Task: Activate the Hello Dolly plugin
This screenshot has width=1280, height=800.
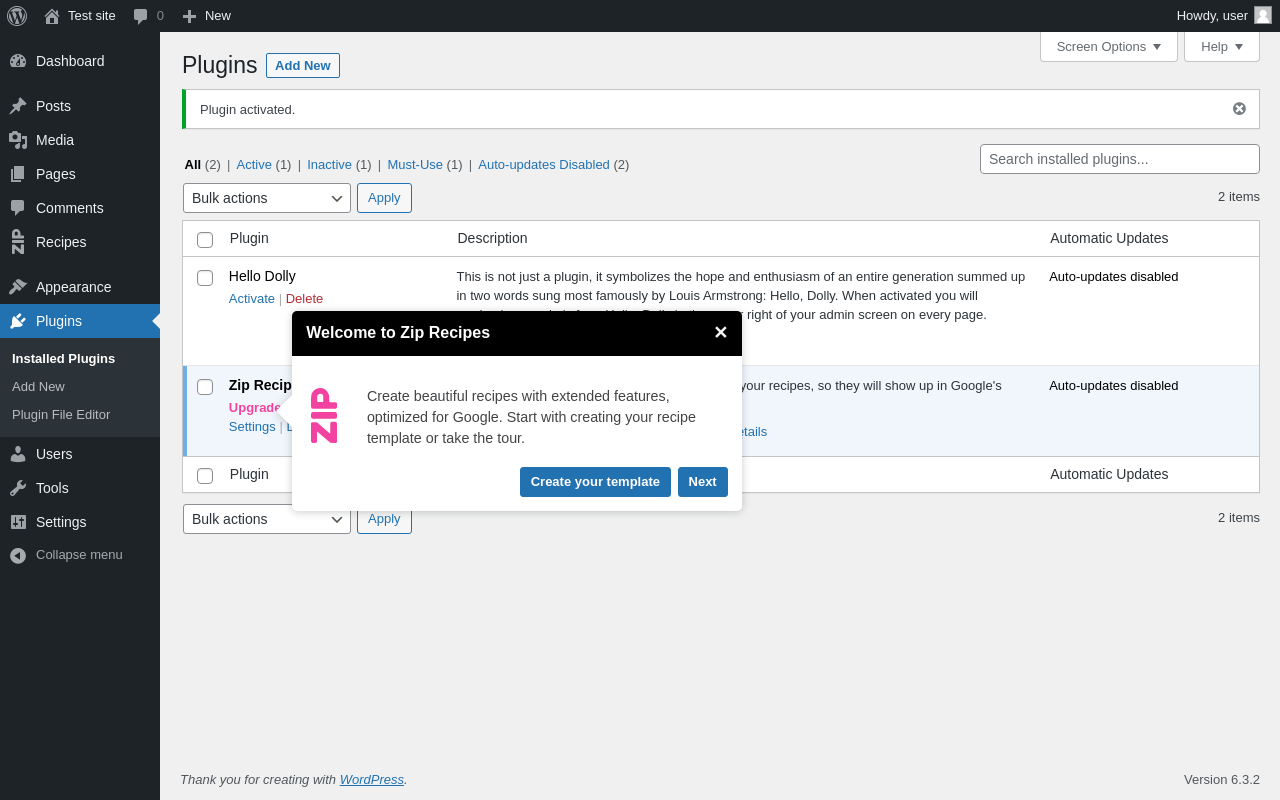Action: click(252, 298)
